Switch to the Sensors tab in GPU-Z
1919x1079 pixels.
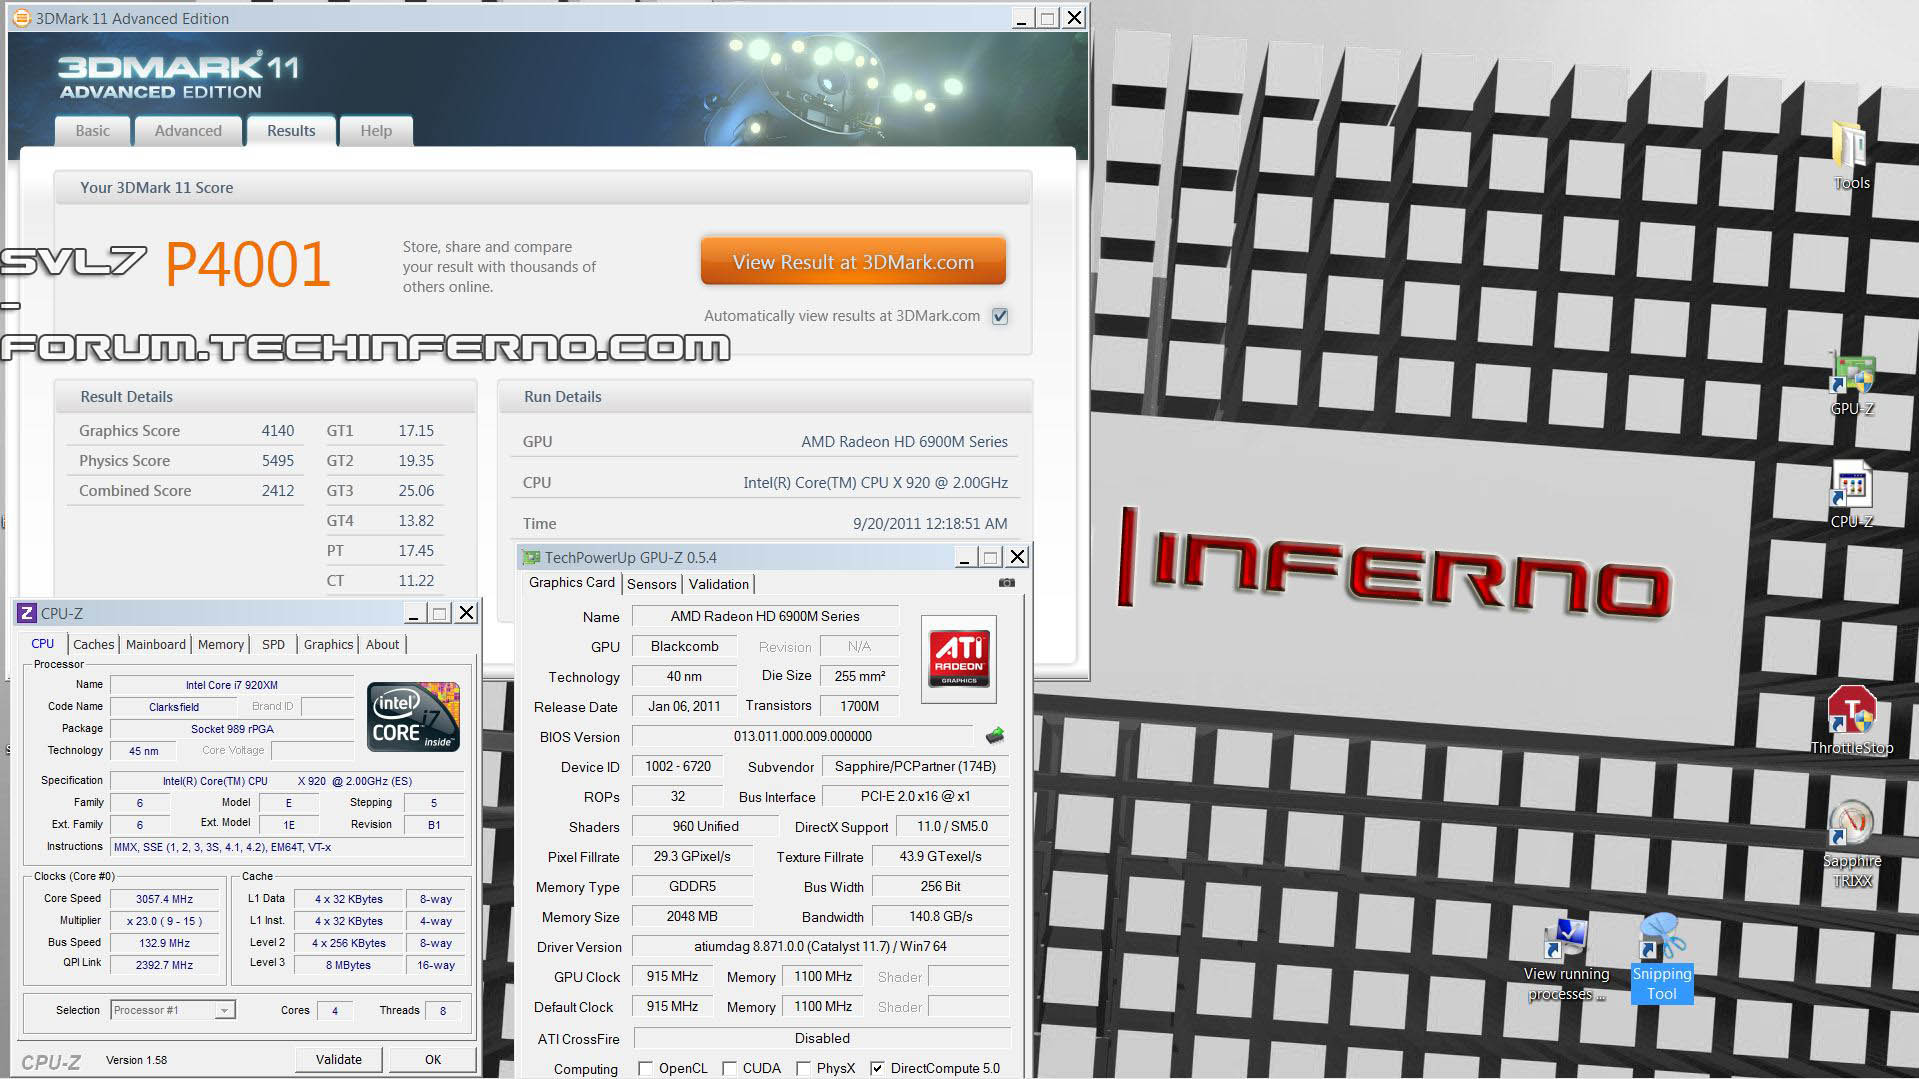point(652,584)
